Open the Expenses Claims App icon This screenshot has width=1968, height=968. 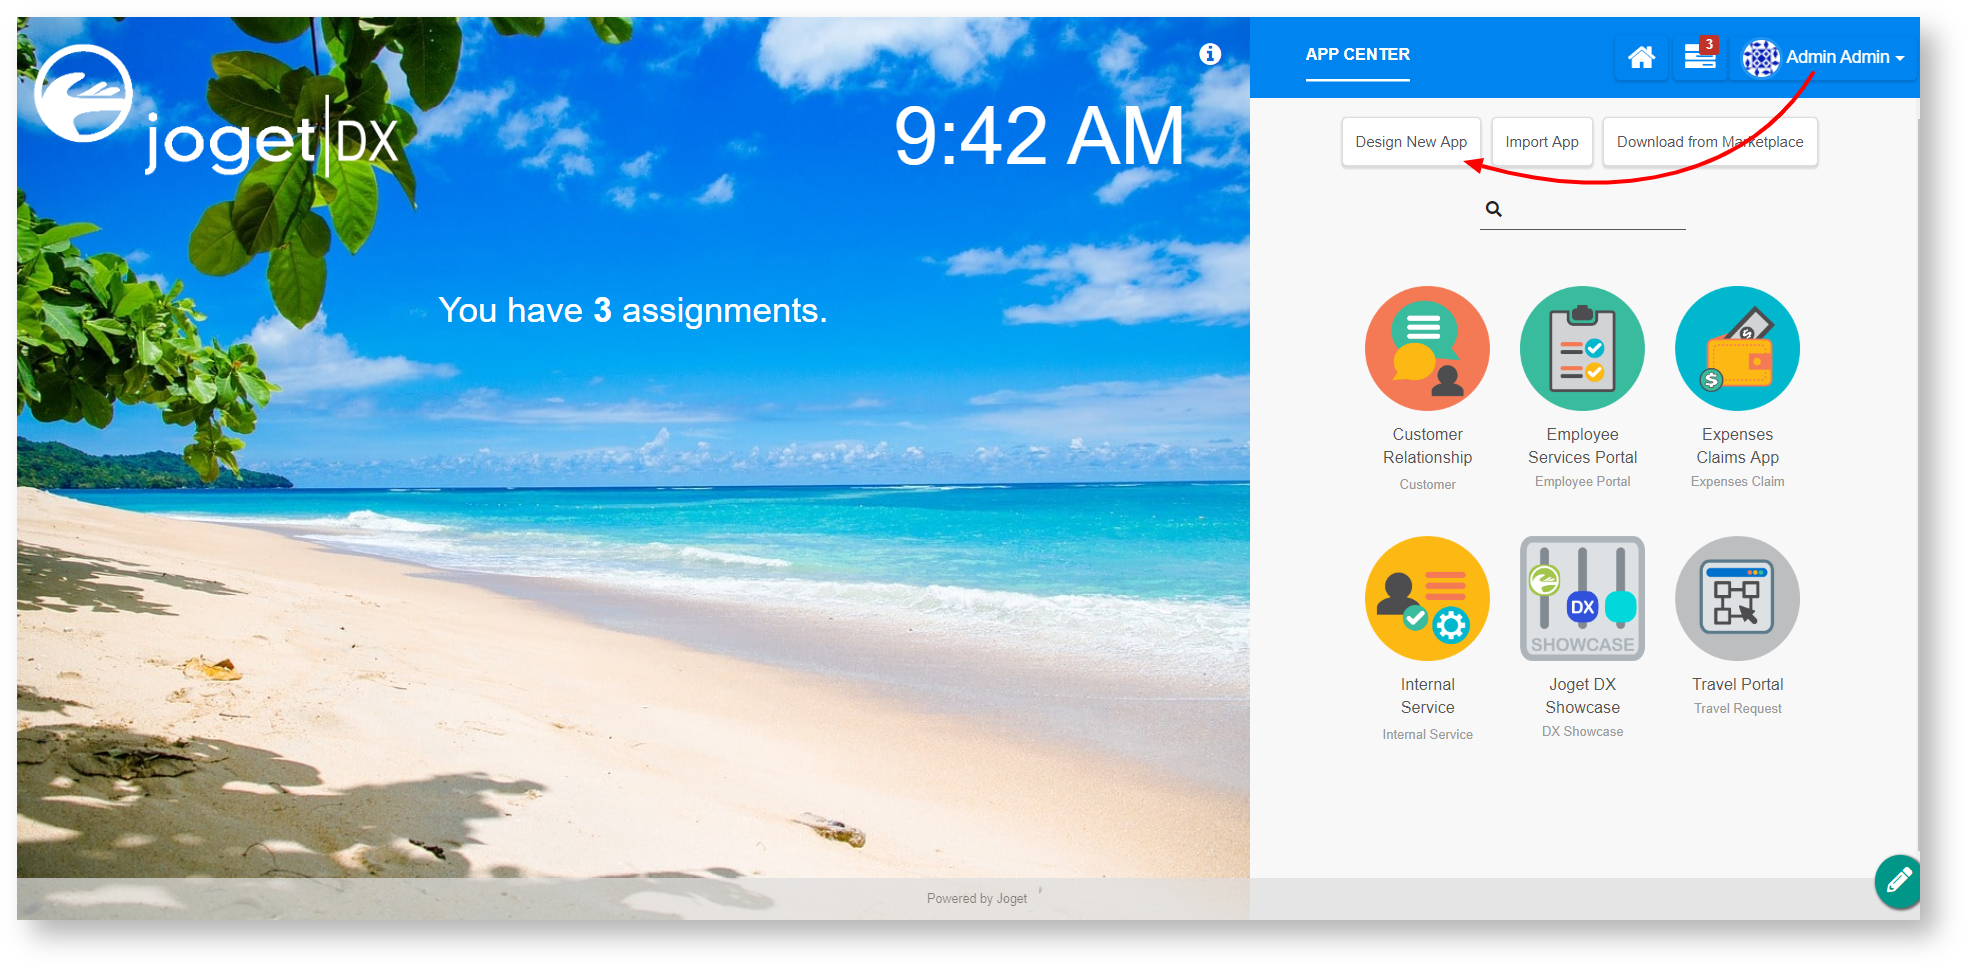pyautogui.click(x=1737, y=348)
